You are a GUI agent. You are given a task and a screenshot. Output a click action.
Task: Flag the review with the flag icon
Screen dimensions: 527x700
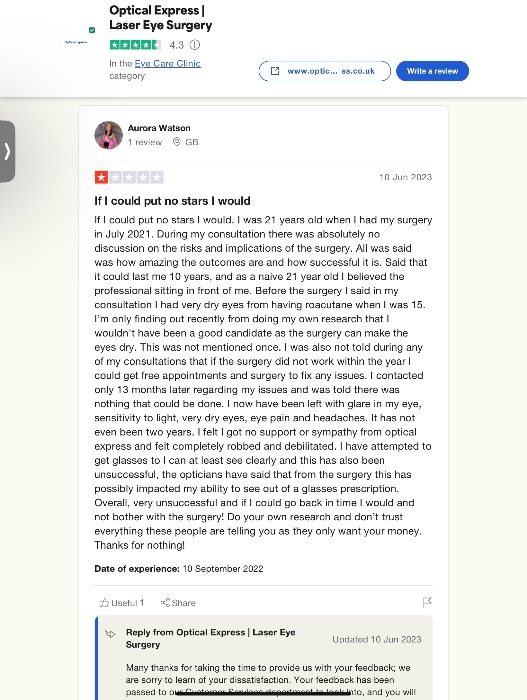click(427, 602)
